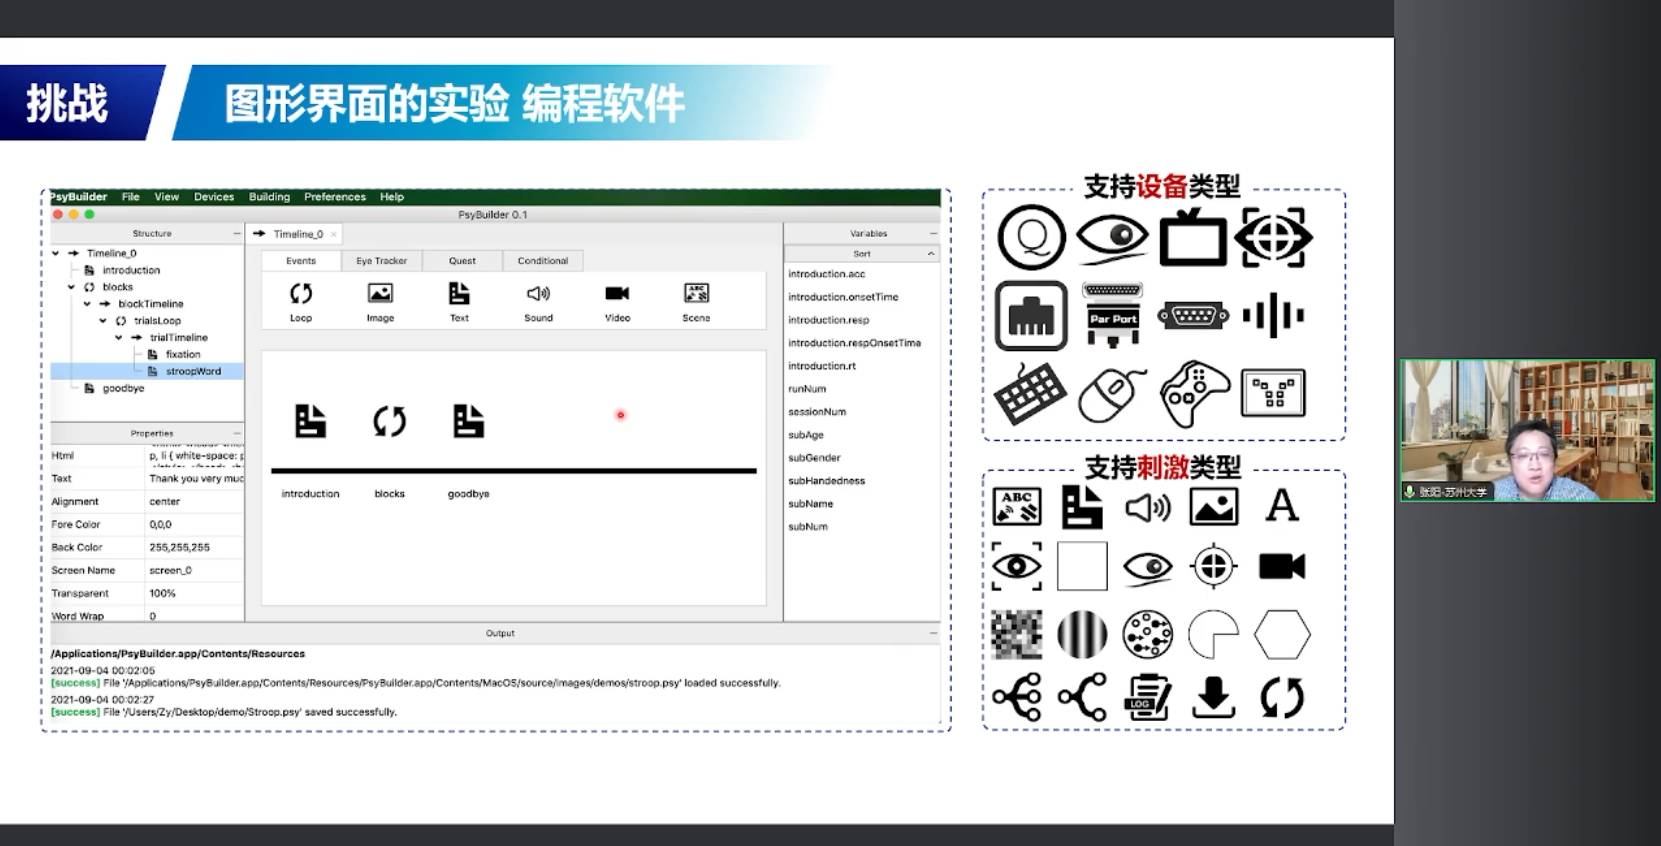Open the Sort dropdown in Variables panel
The height and width of the screenshot is (846, 1661).
click(862, 254)
